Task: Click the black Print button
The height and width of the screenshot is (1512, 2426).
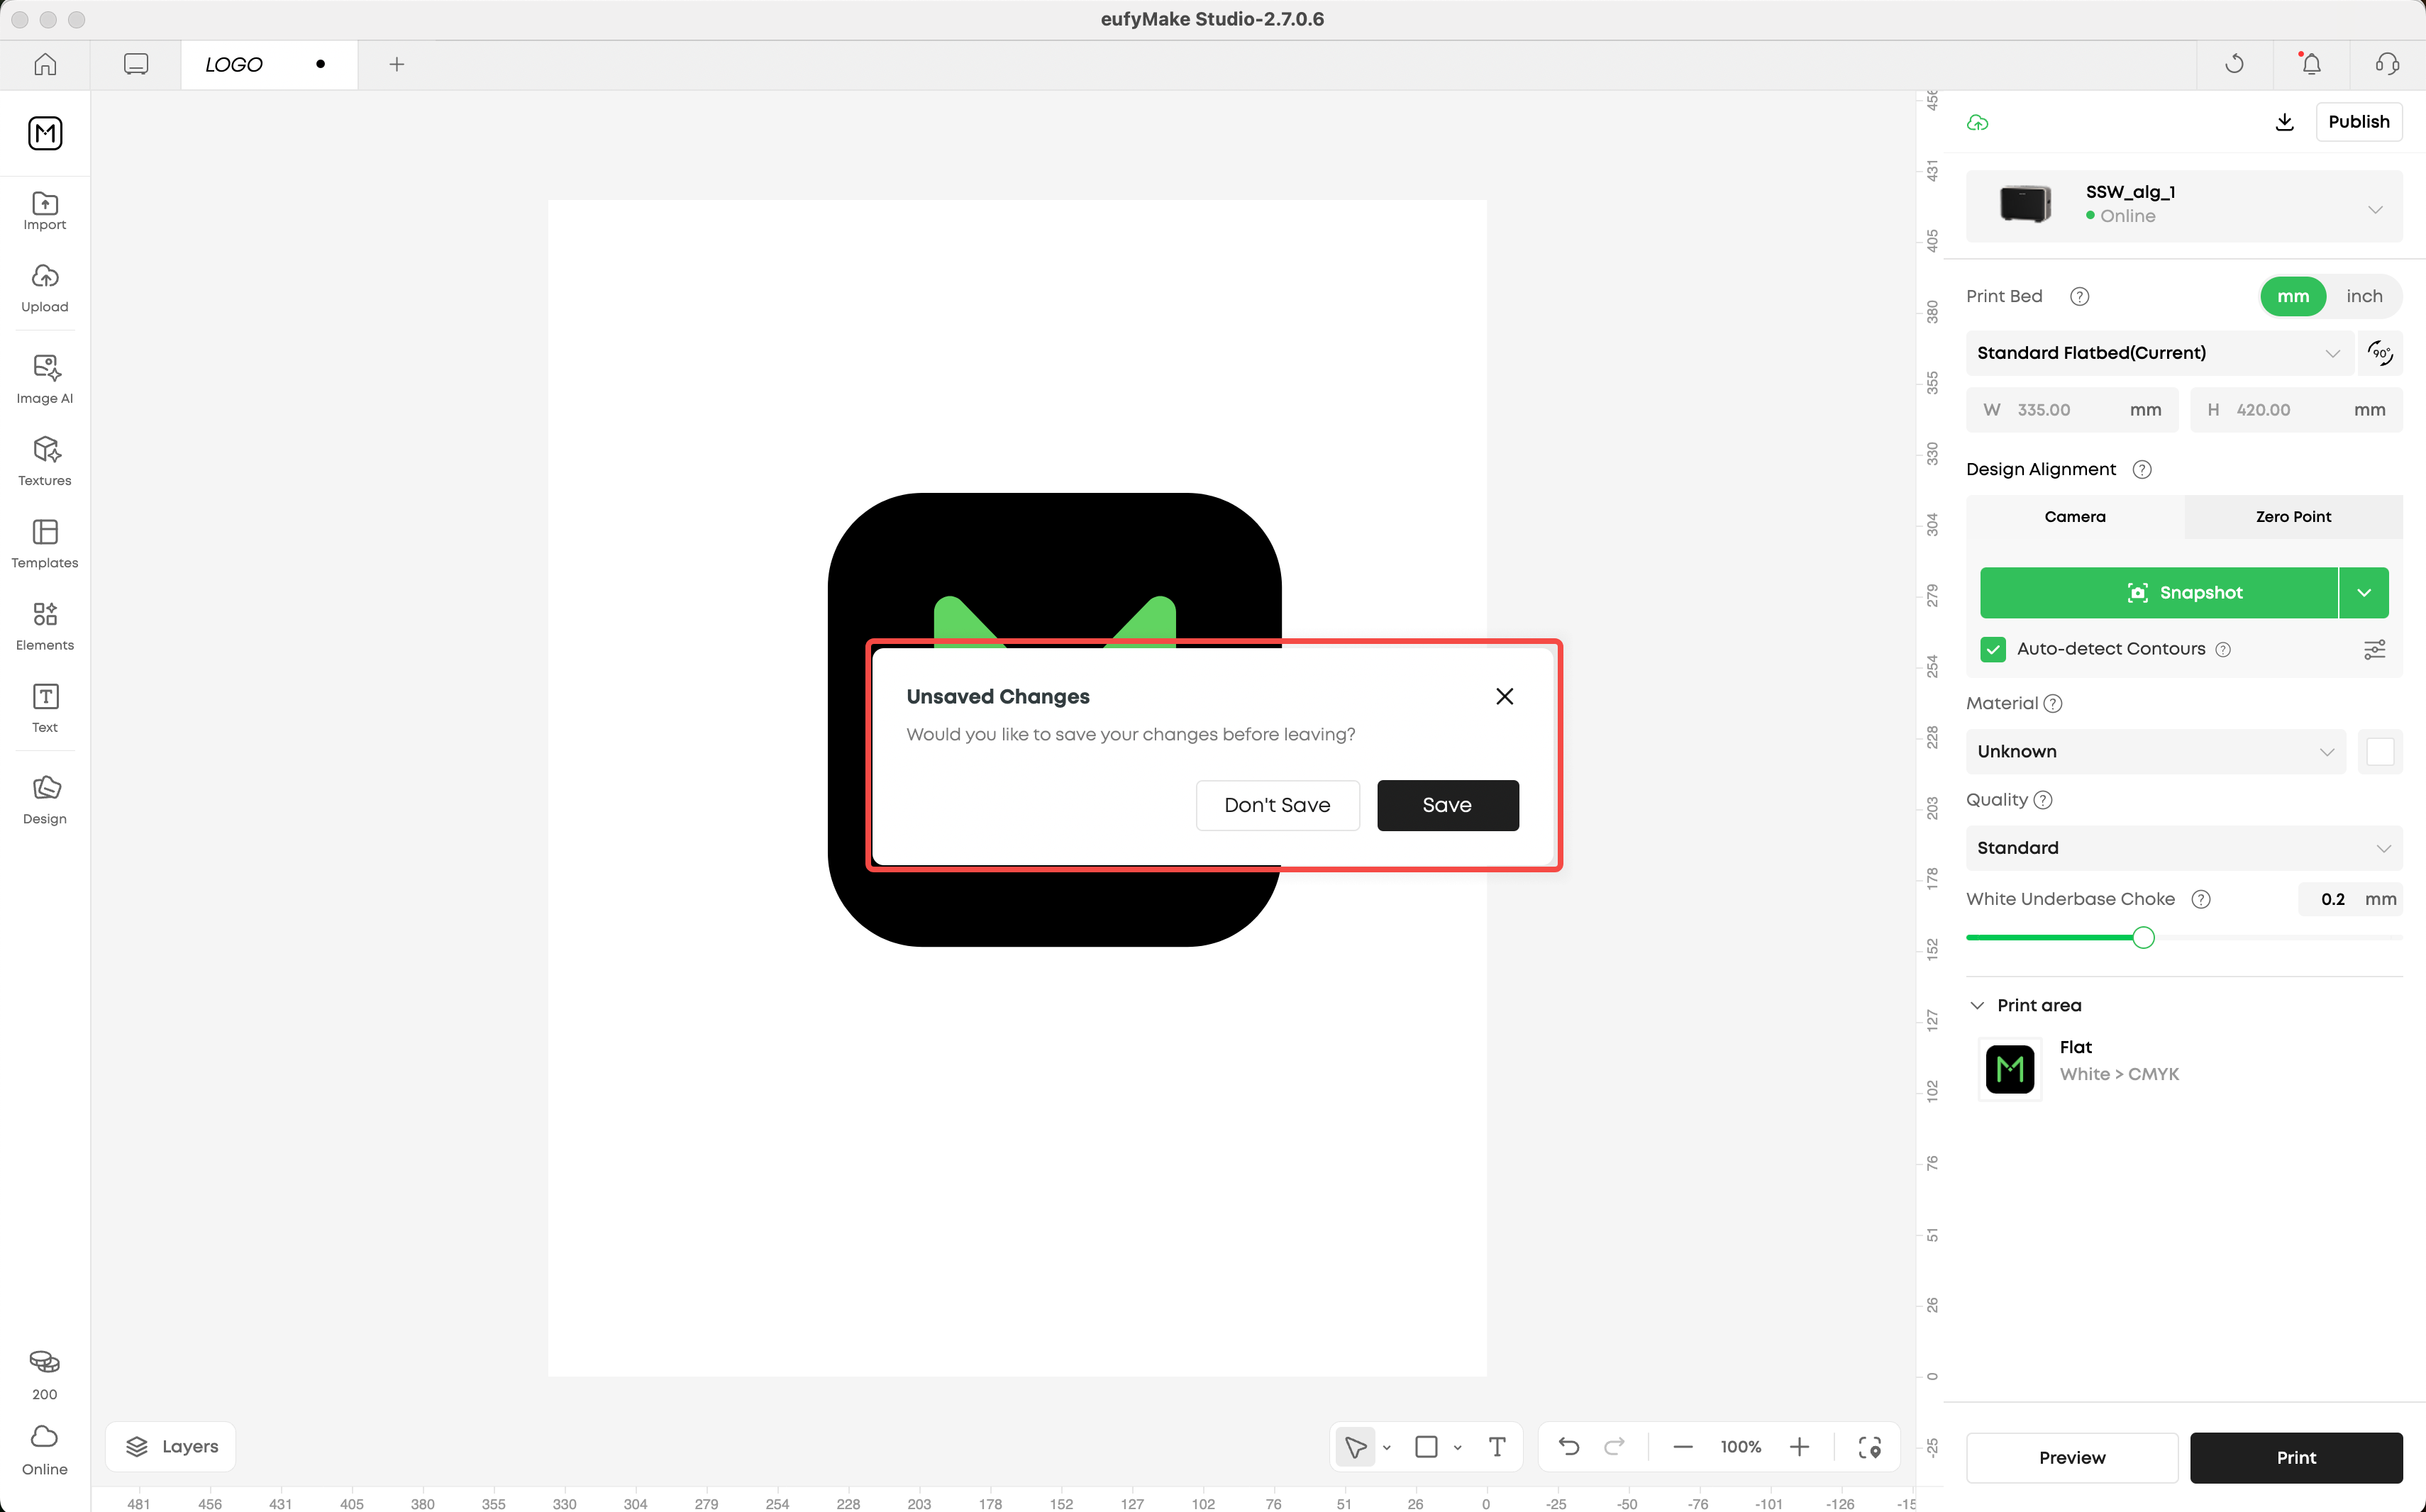Action: [2296, 1458]
